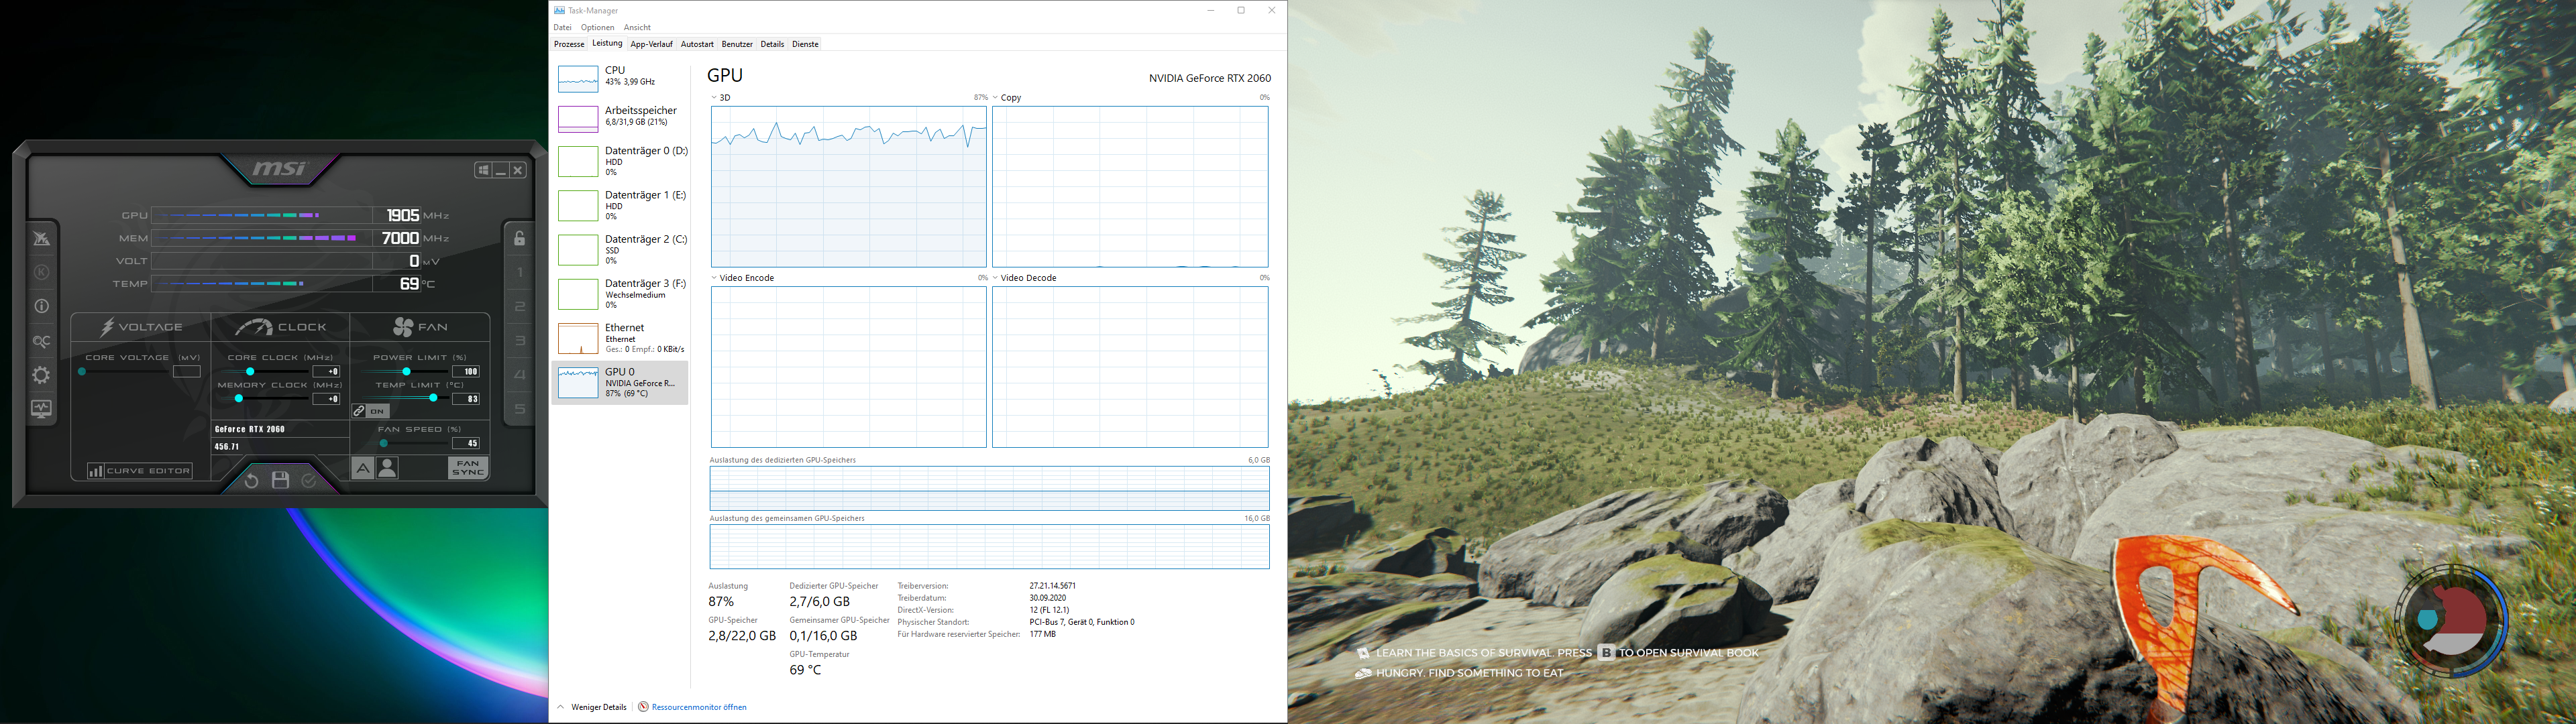Open MSI Afterburner settings gear

(41, 375)
